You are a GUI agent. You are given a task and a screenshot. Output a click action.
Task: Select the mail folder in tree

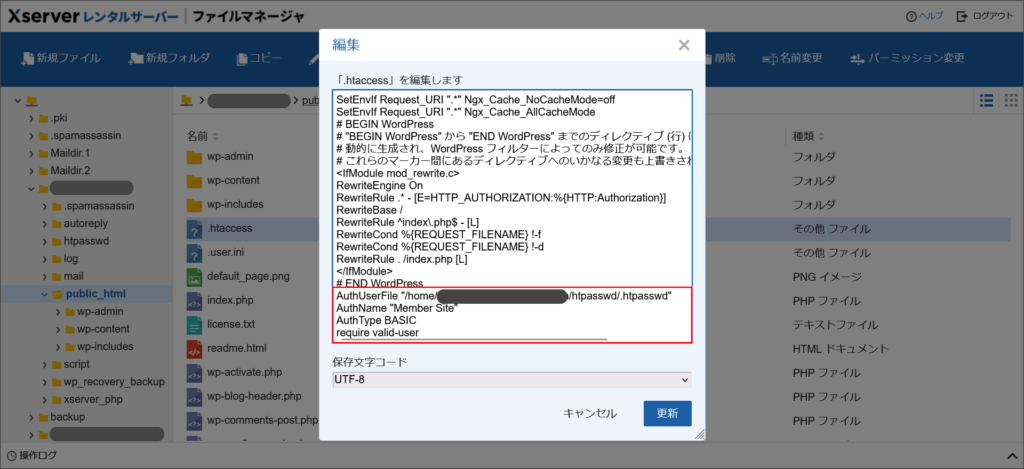[x=73, y=276]
